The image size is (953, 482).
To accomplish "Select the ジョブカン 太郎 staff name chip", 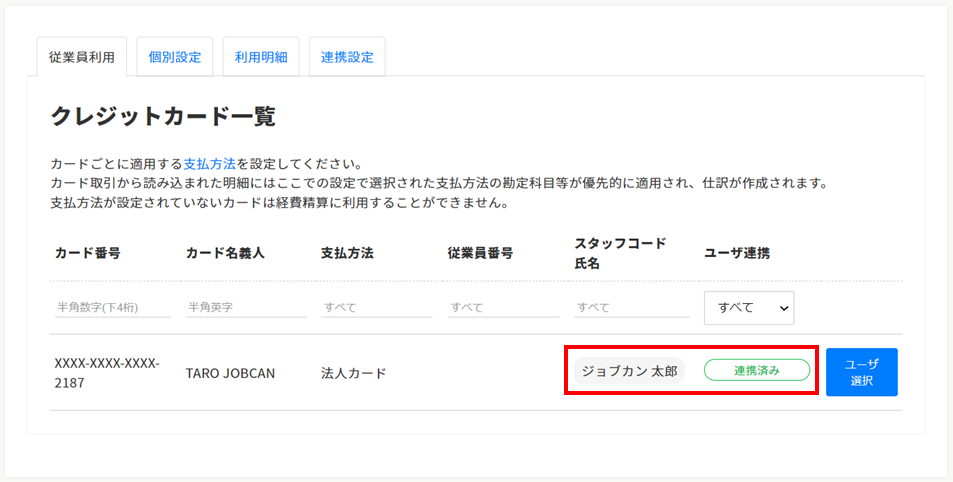I will 629,371.
